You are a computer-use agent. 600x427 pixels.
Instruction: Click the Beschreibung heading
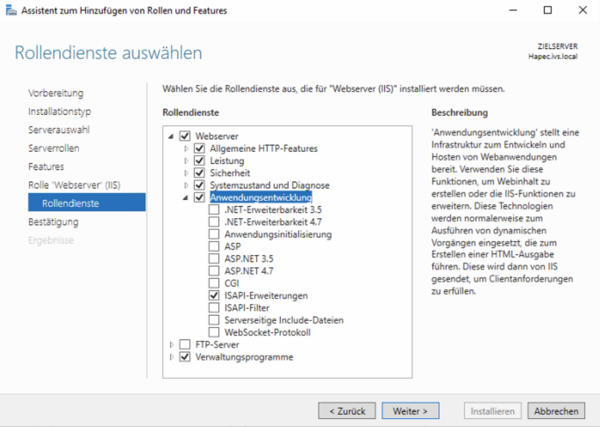click(460, 112)
